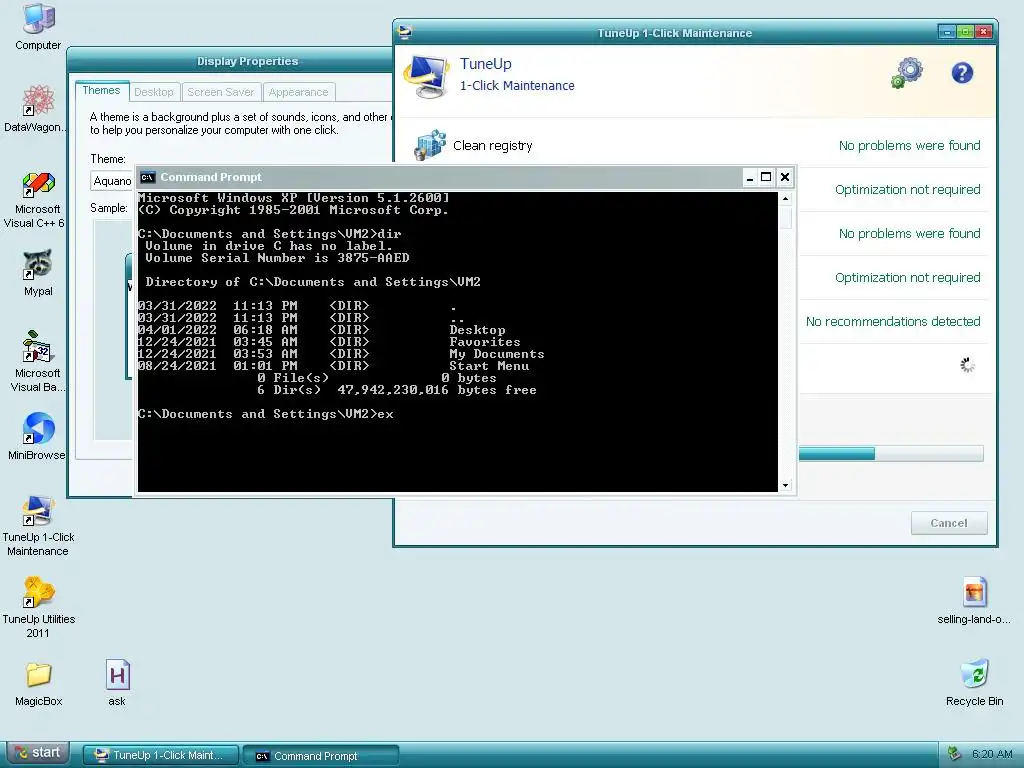The image size is (1024, 768).
Task: Maximize the Command Prompt window
Action: coord(767,177)
